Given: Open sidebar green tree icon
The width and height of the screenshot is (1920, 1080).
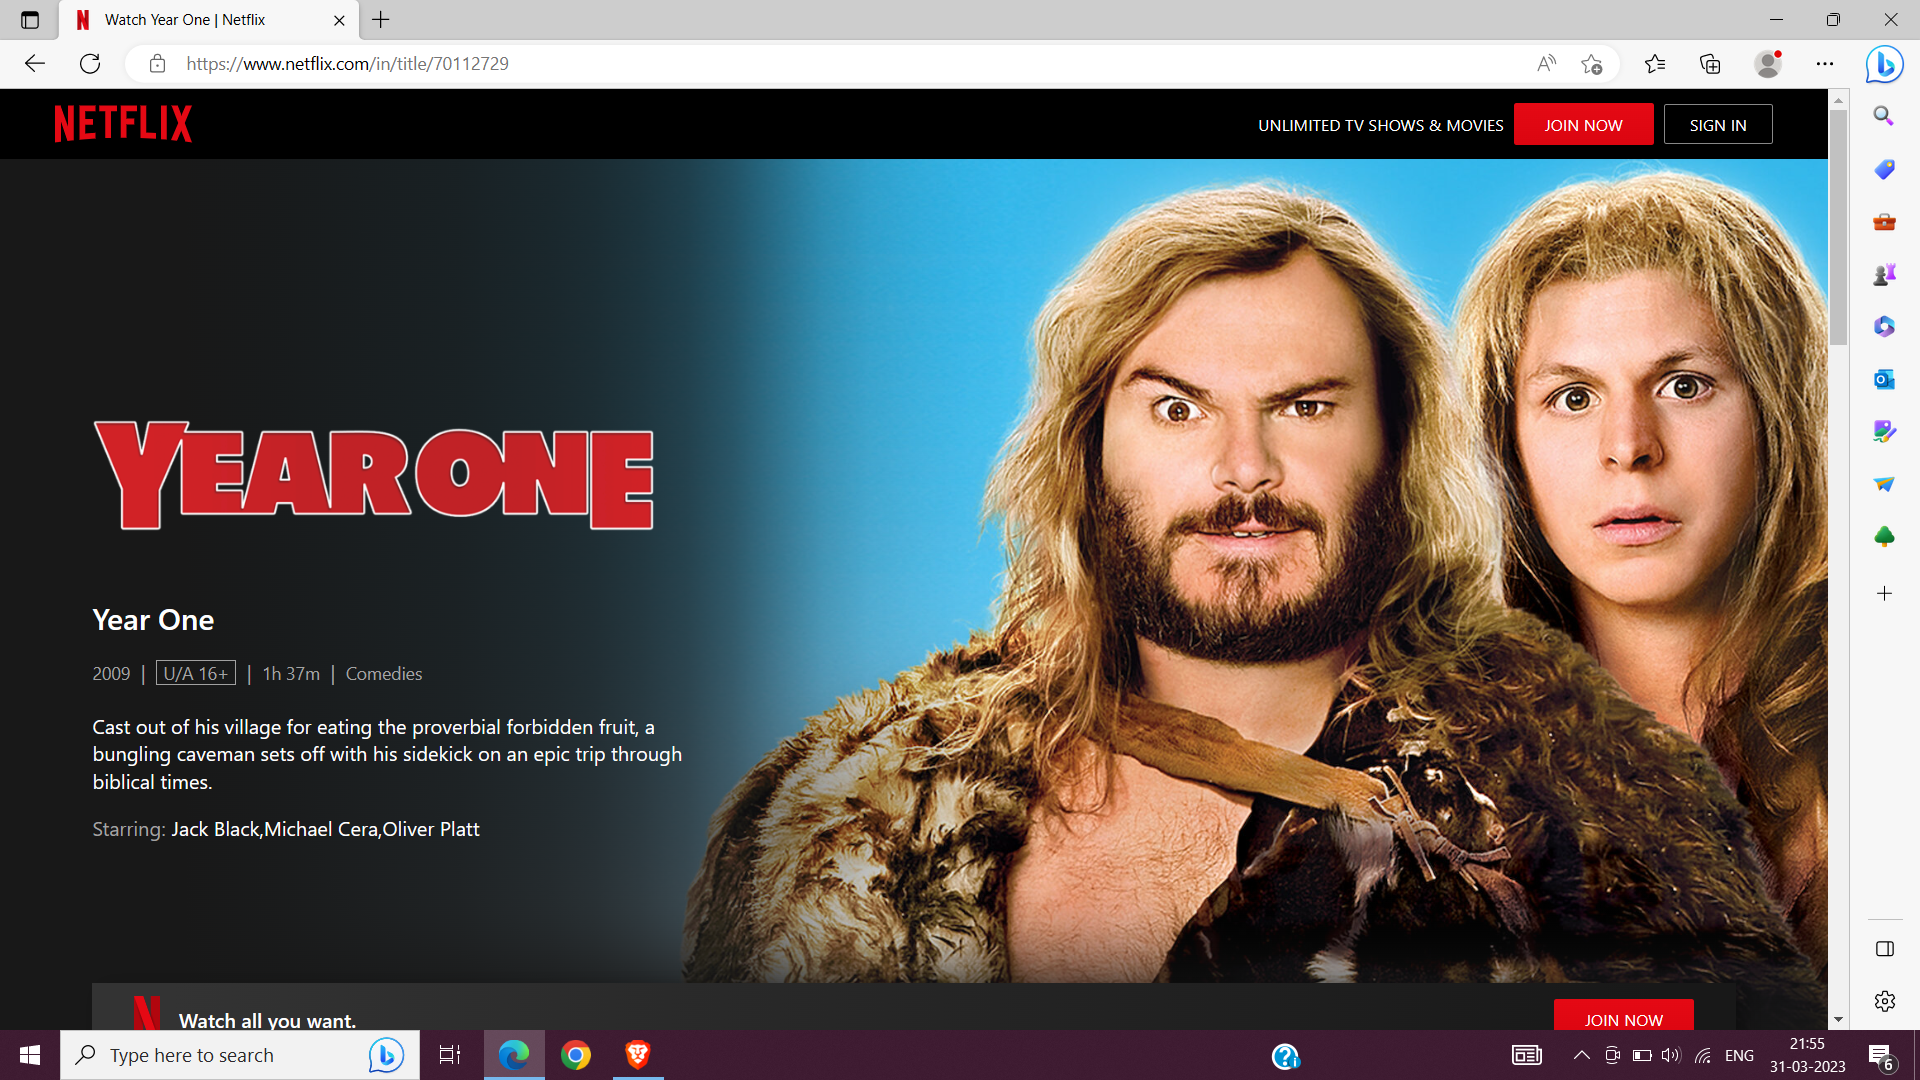Looking at the screenshot, I should 1884,537.
